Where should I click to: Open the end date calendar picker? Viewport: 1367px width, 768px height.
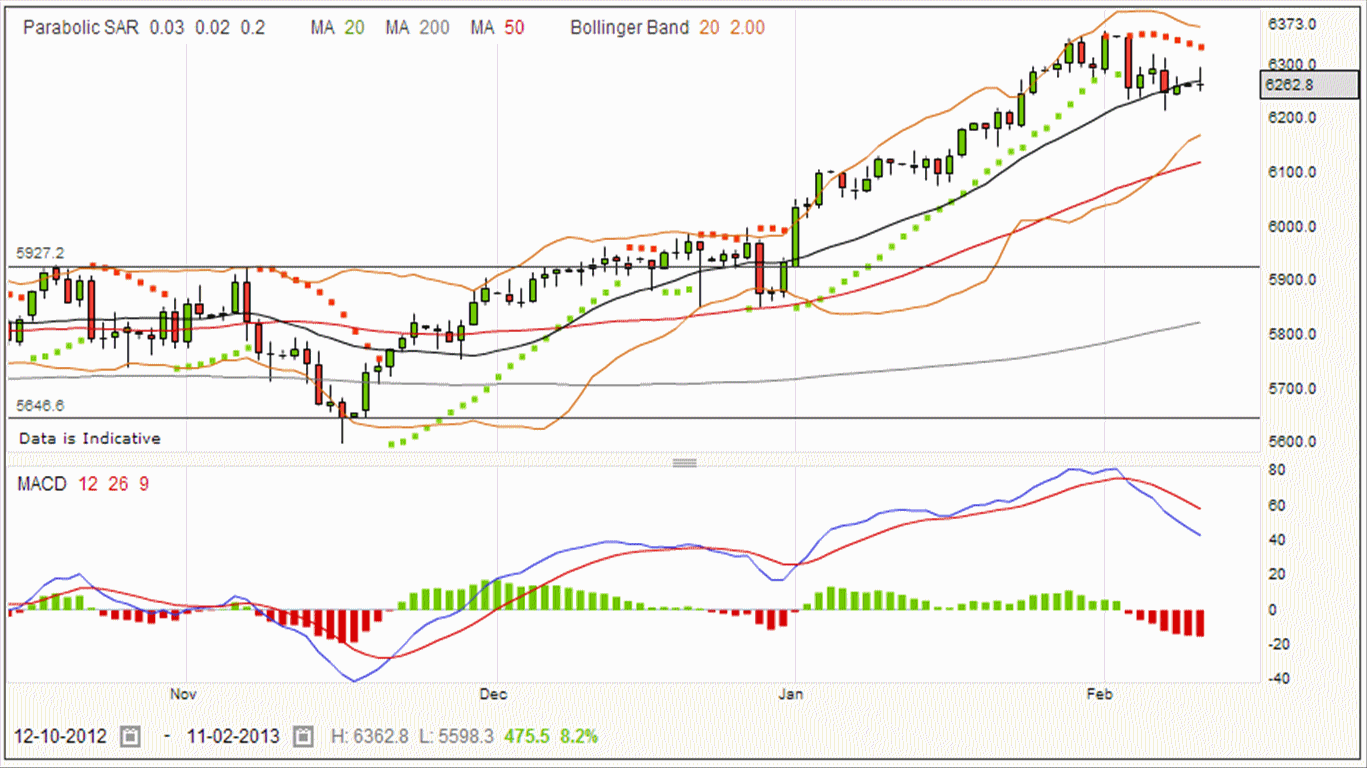click(303, 737)
